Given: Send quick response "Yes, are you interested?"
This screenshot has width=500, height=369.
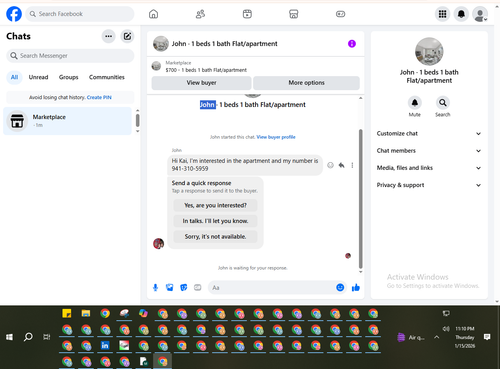Looking at the screenshot, I should 215,205.
